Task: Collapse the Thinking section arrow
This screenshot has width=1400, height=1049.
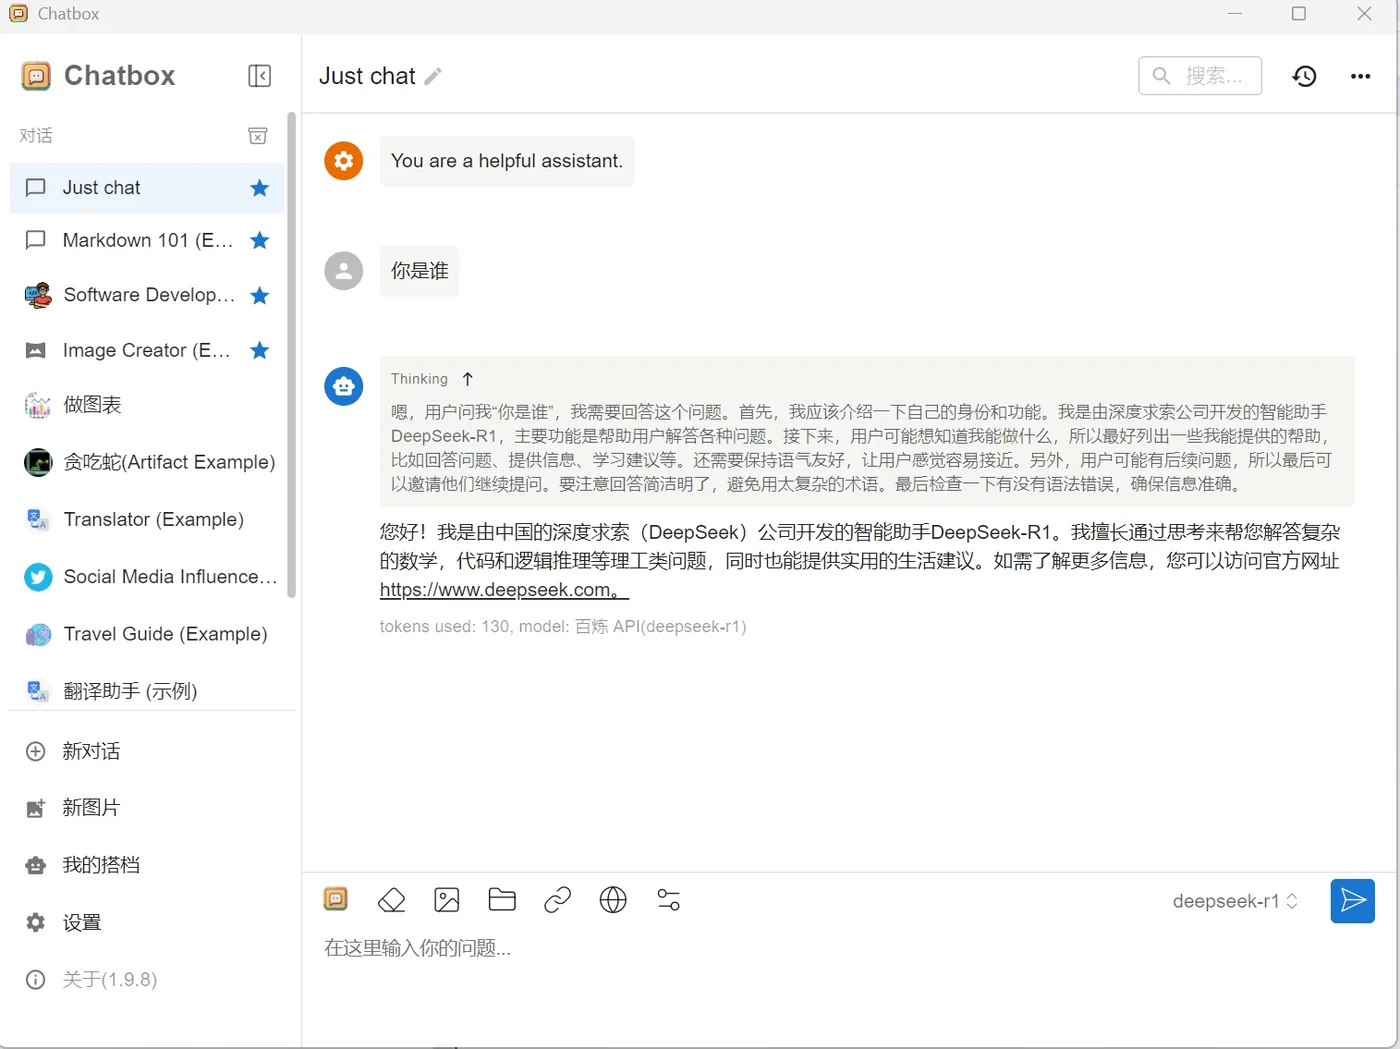Action: [x=467, y=379]
